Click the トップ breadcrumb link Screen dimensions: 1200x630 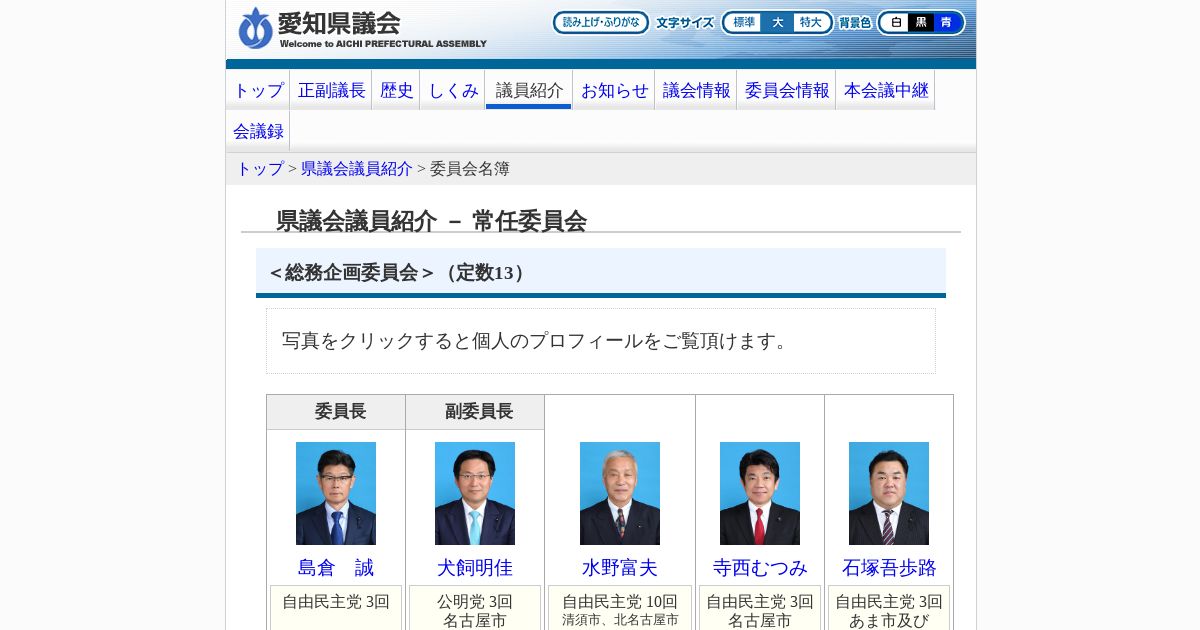click(x=260, y=169)
